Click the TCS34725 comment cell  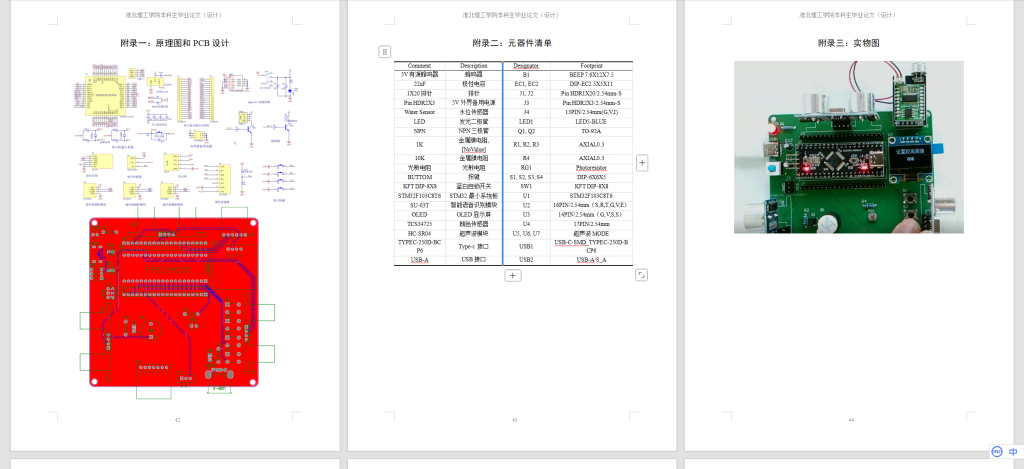click(419, 223)
